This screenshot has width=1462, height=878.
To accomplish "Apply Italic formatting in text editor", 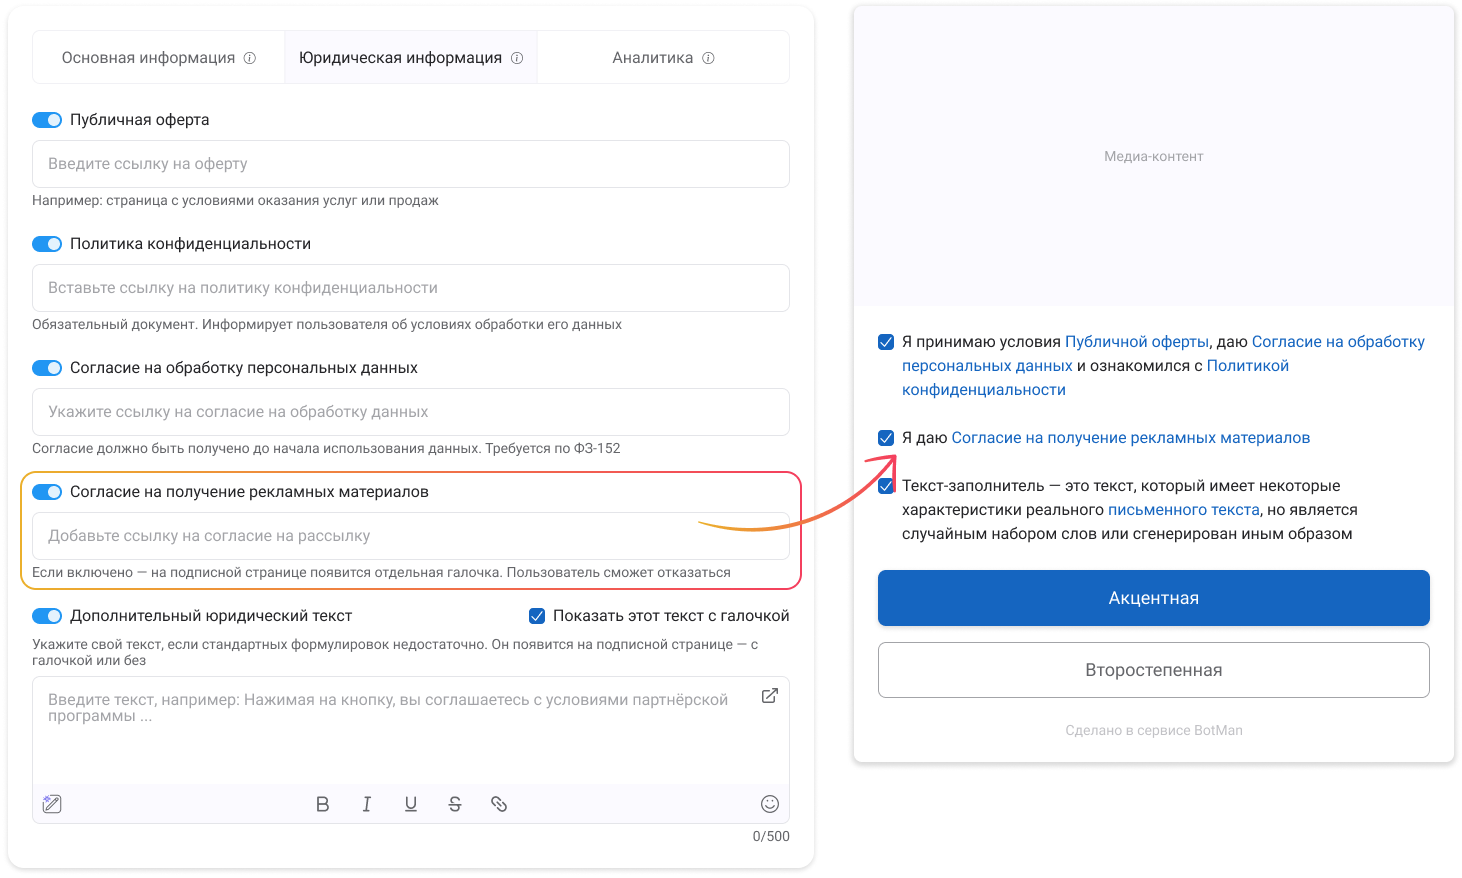I will click(366, 804).
